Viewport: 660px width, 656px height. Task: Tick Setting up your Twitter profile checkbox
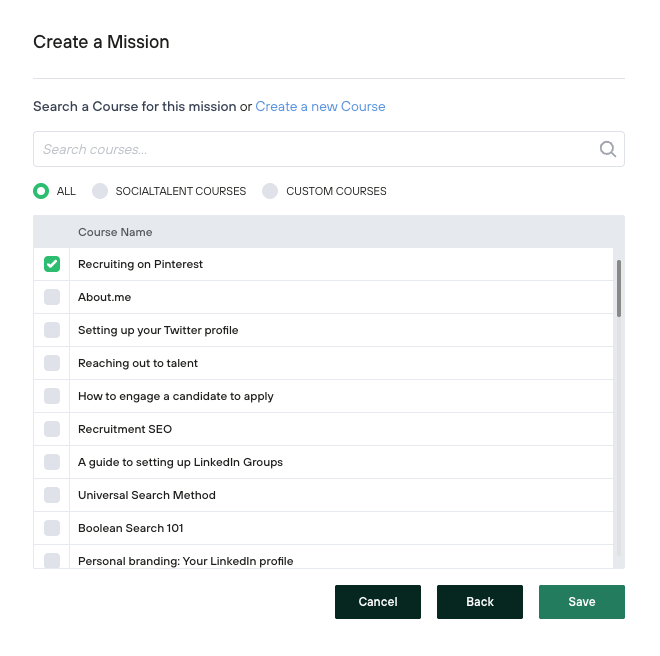tap(52, 330)
